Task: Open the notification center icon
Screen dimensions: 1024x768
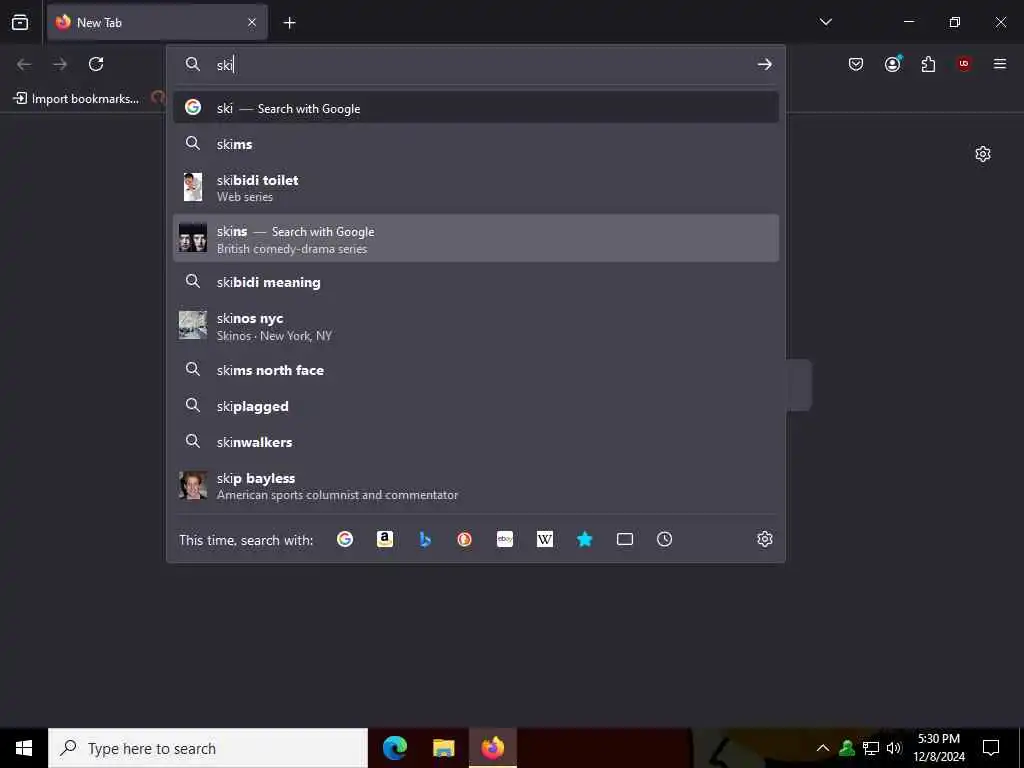Action: [x=991, y=748]
